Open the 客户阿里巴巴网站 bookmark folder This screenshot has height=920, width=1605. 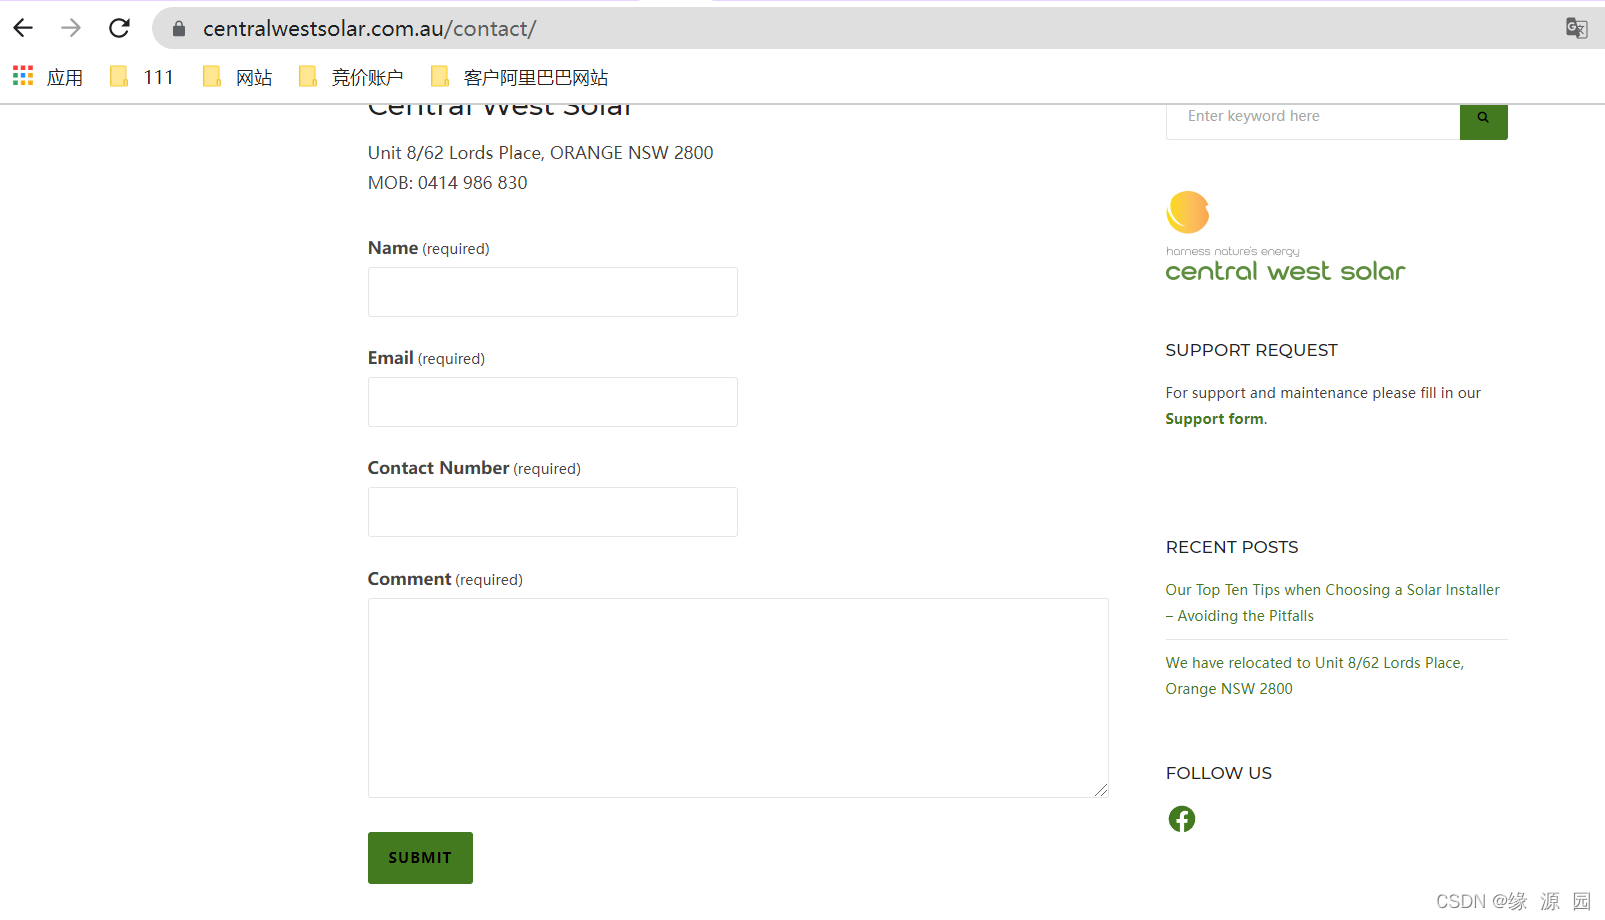tap(519, 77)
